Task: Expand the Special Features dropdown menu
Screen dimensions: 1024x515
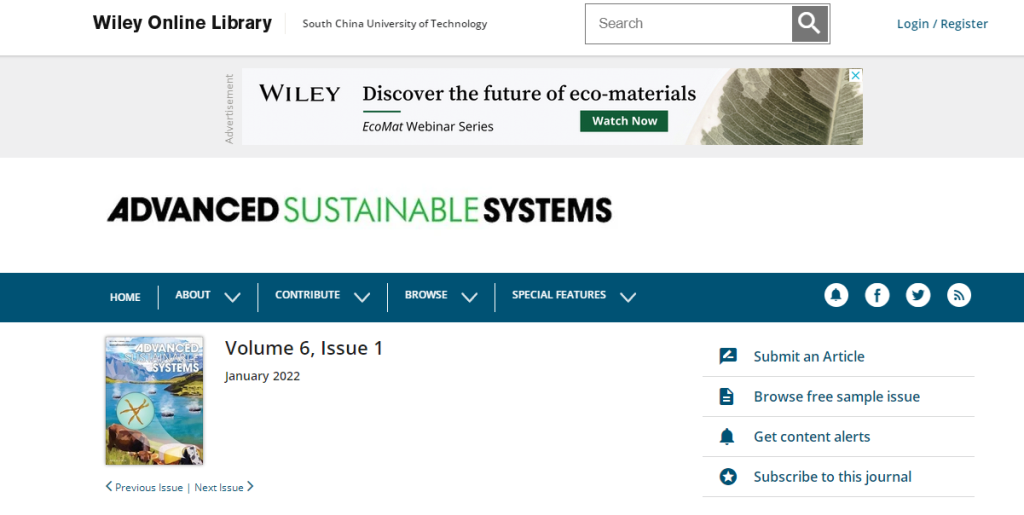Action: [573, 296]
